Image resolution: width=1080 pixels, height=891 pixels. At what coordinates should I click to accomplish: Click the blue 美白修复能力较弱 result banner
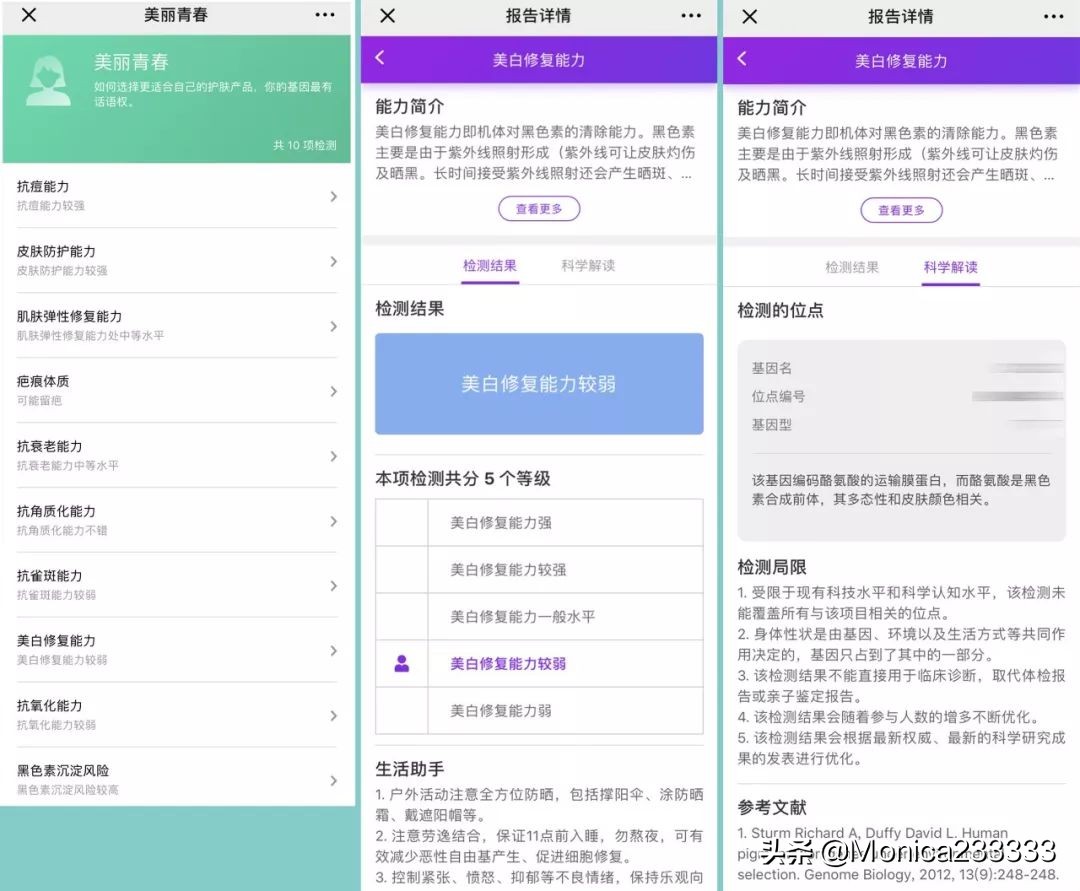[540, 384]
